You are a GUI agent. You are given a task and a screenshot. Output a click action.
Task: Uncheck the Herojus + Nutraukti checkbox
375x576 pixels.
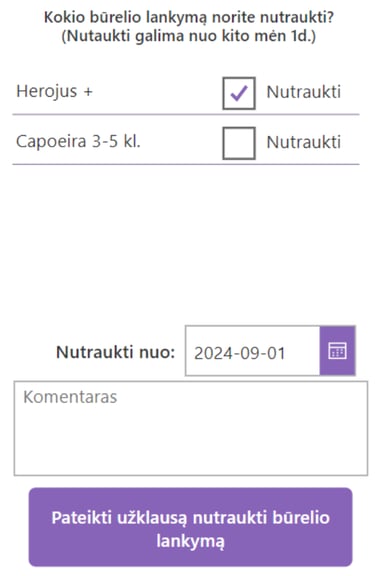click(x=239, y=93)
